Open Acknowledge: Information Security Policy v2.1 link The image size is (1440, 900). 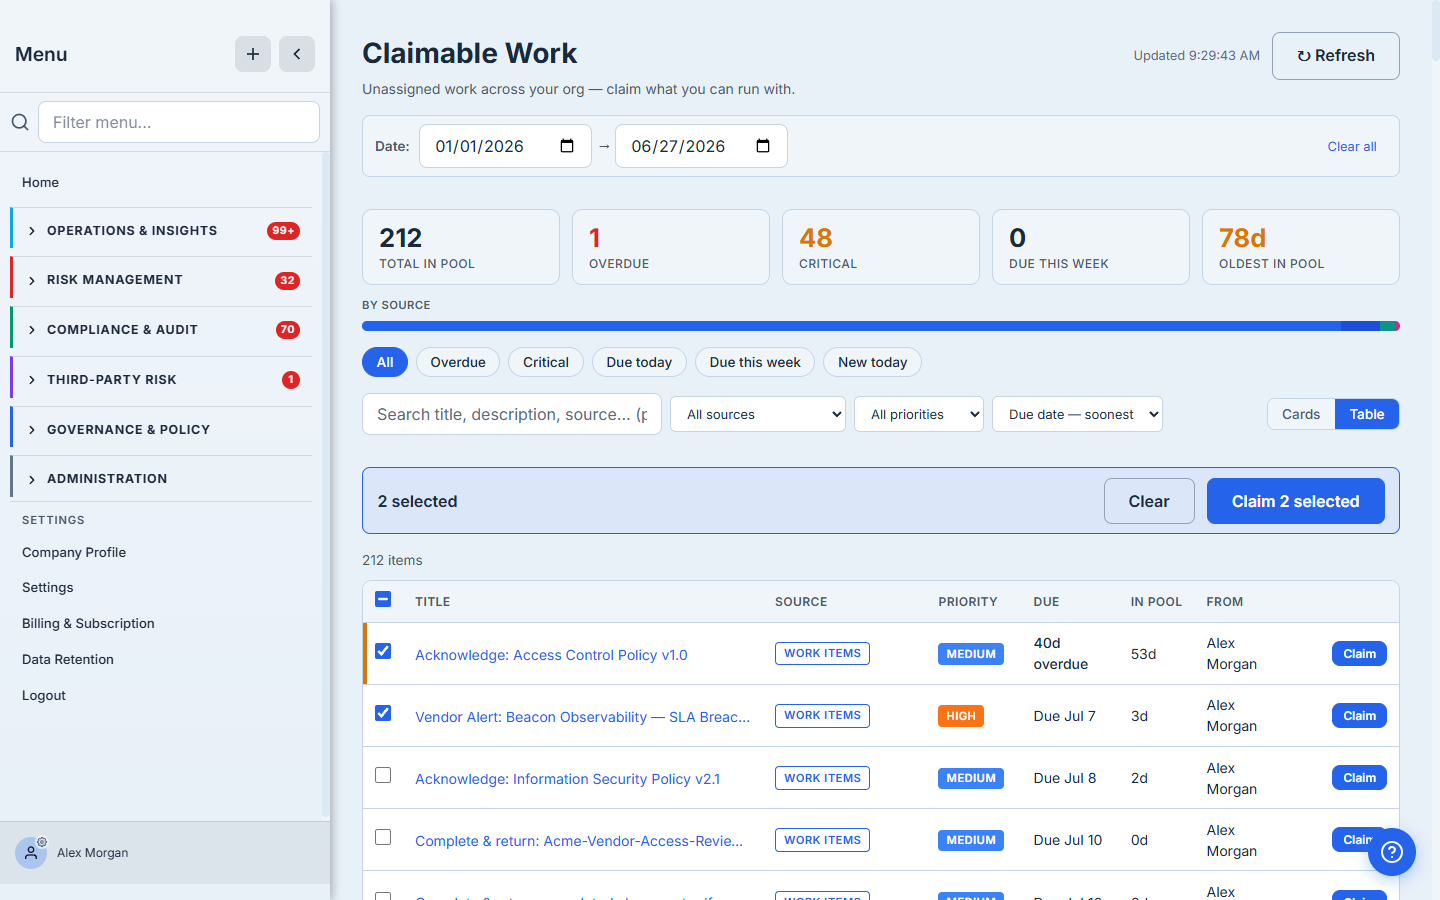coord(567,779)
